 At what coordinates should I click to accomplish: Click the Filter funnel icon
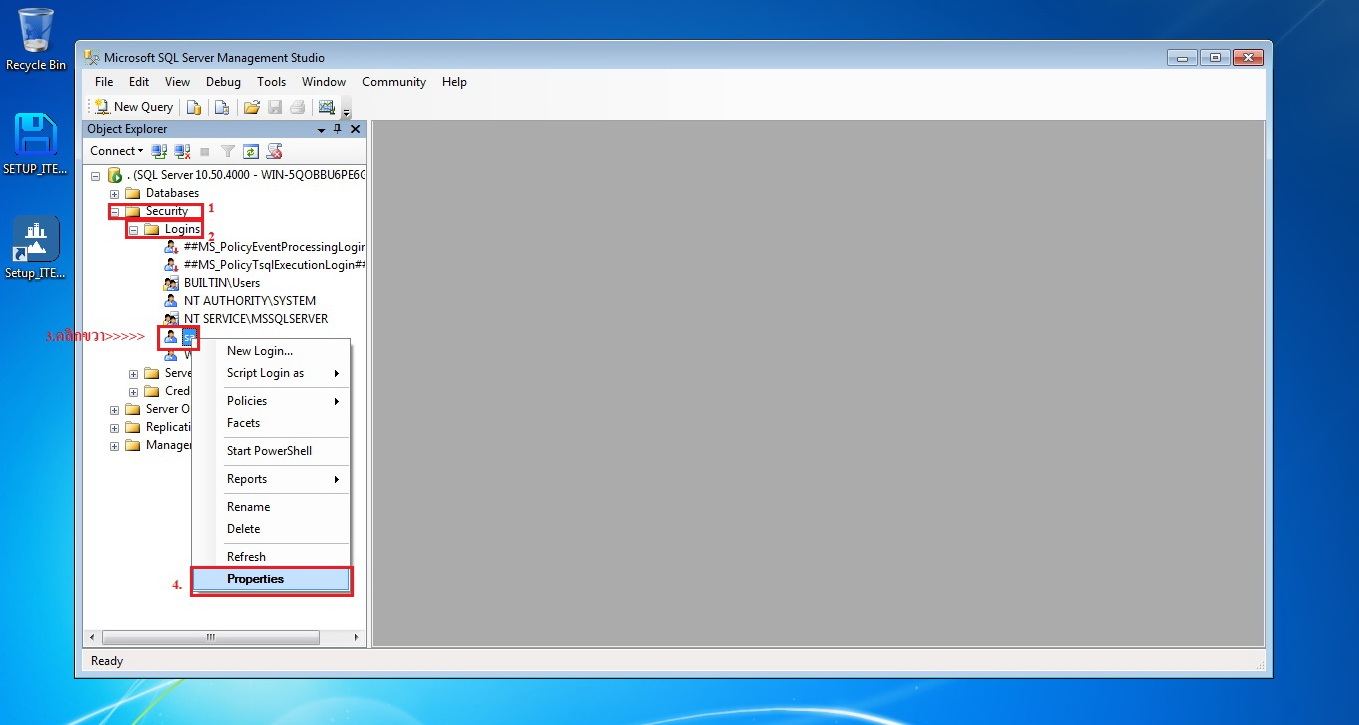click(x=228, y=151)
